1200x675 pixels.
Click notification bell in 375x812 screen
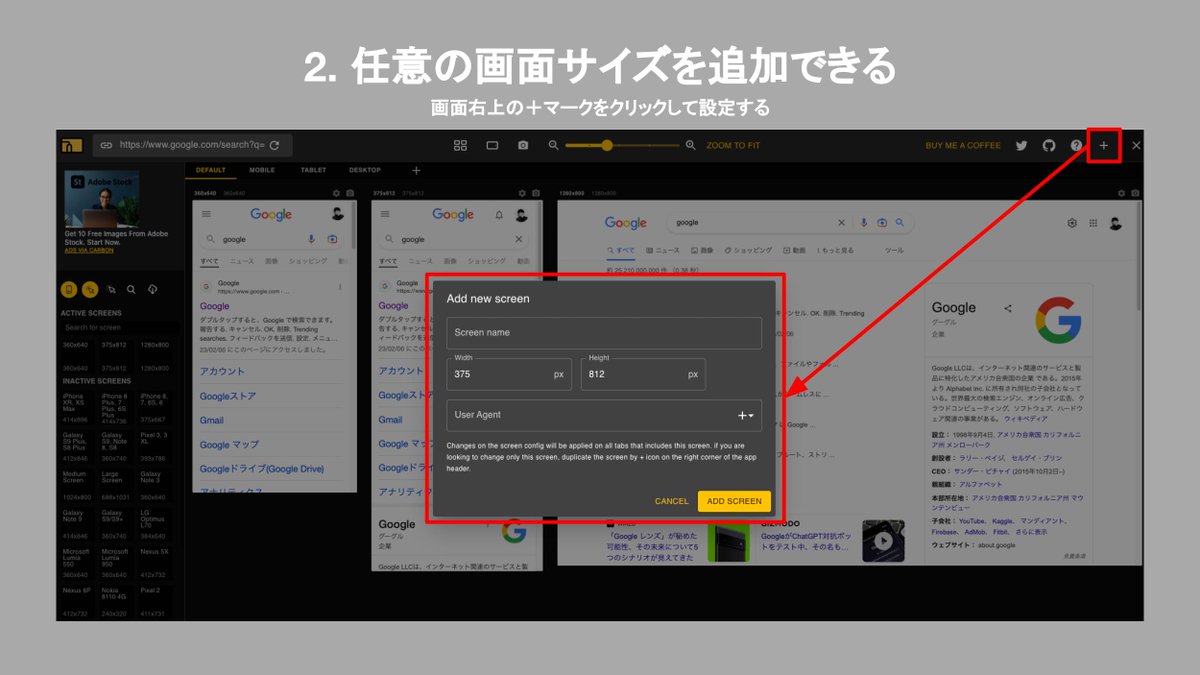point(499,215)
